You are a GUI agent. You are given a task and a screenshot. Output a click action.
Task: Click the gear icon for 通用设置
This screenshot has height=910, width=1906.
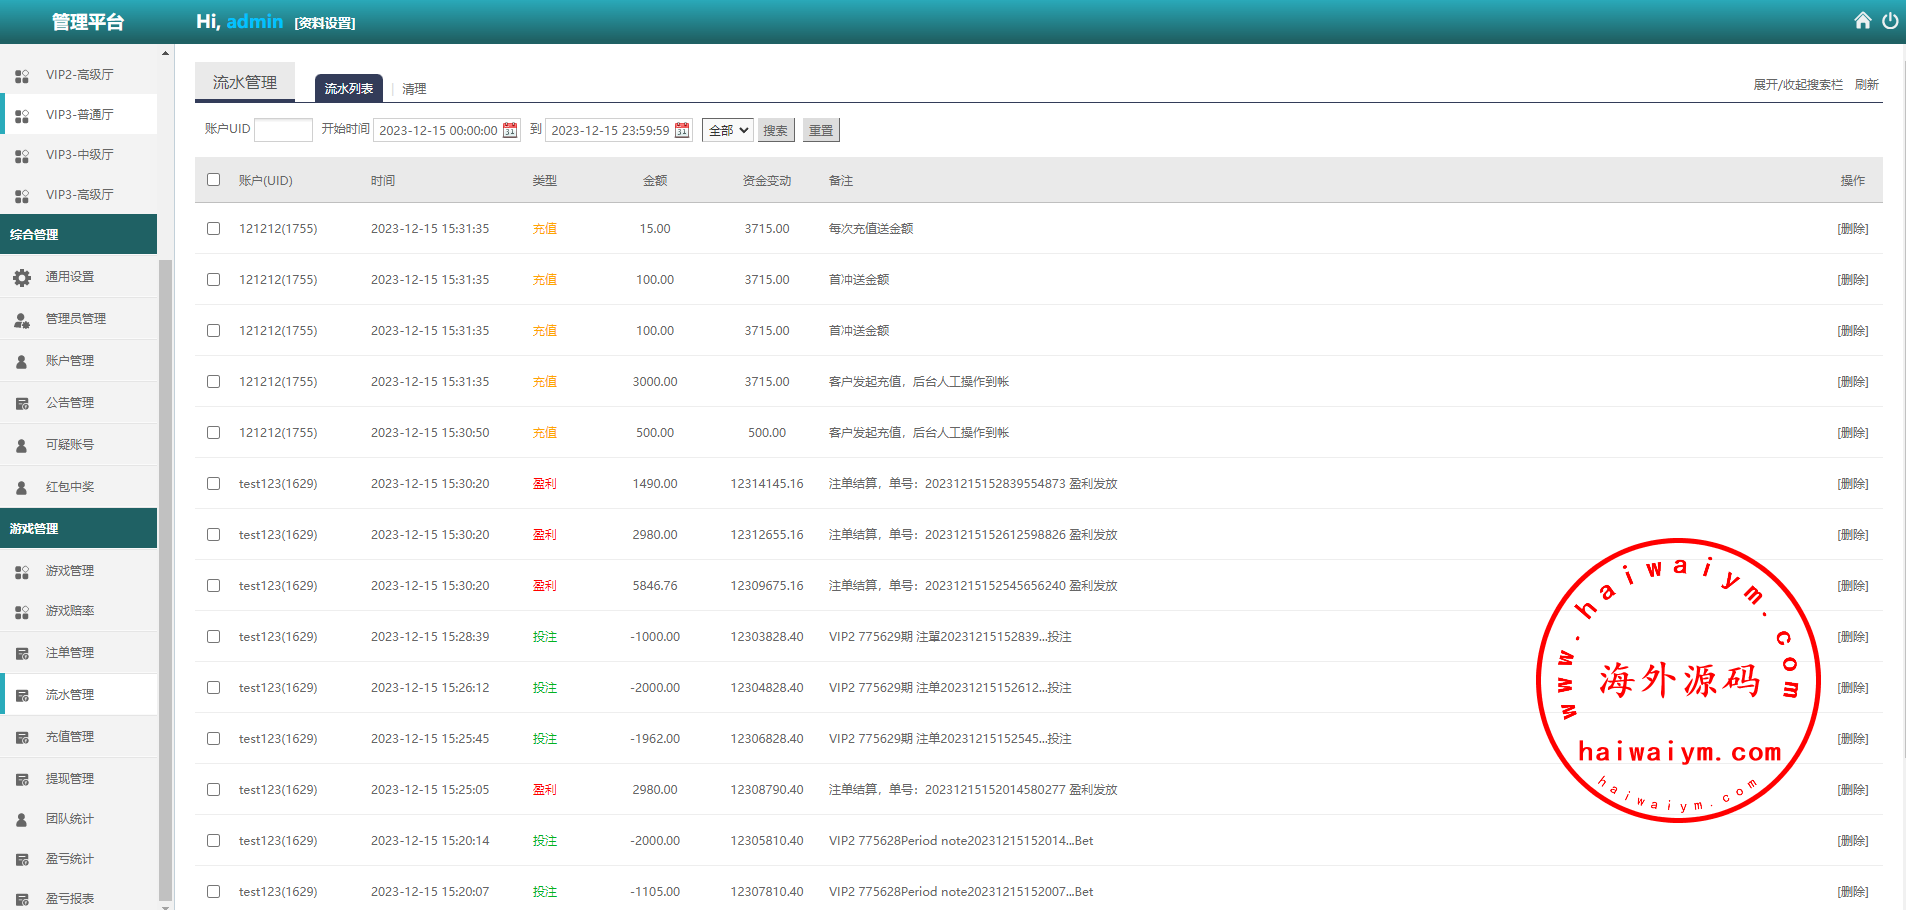coord(22,277)
